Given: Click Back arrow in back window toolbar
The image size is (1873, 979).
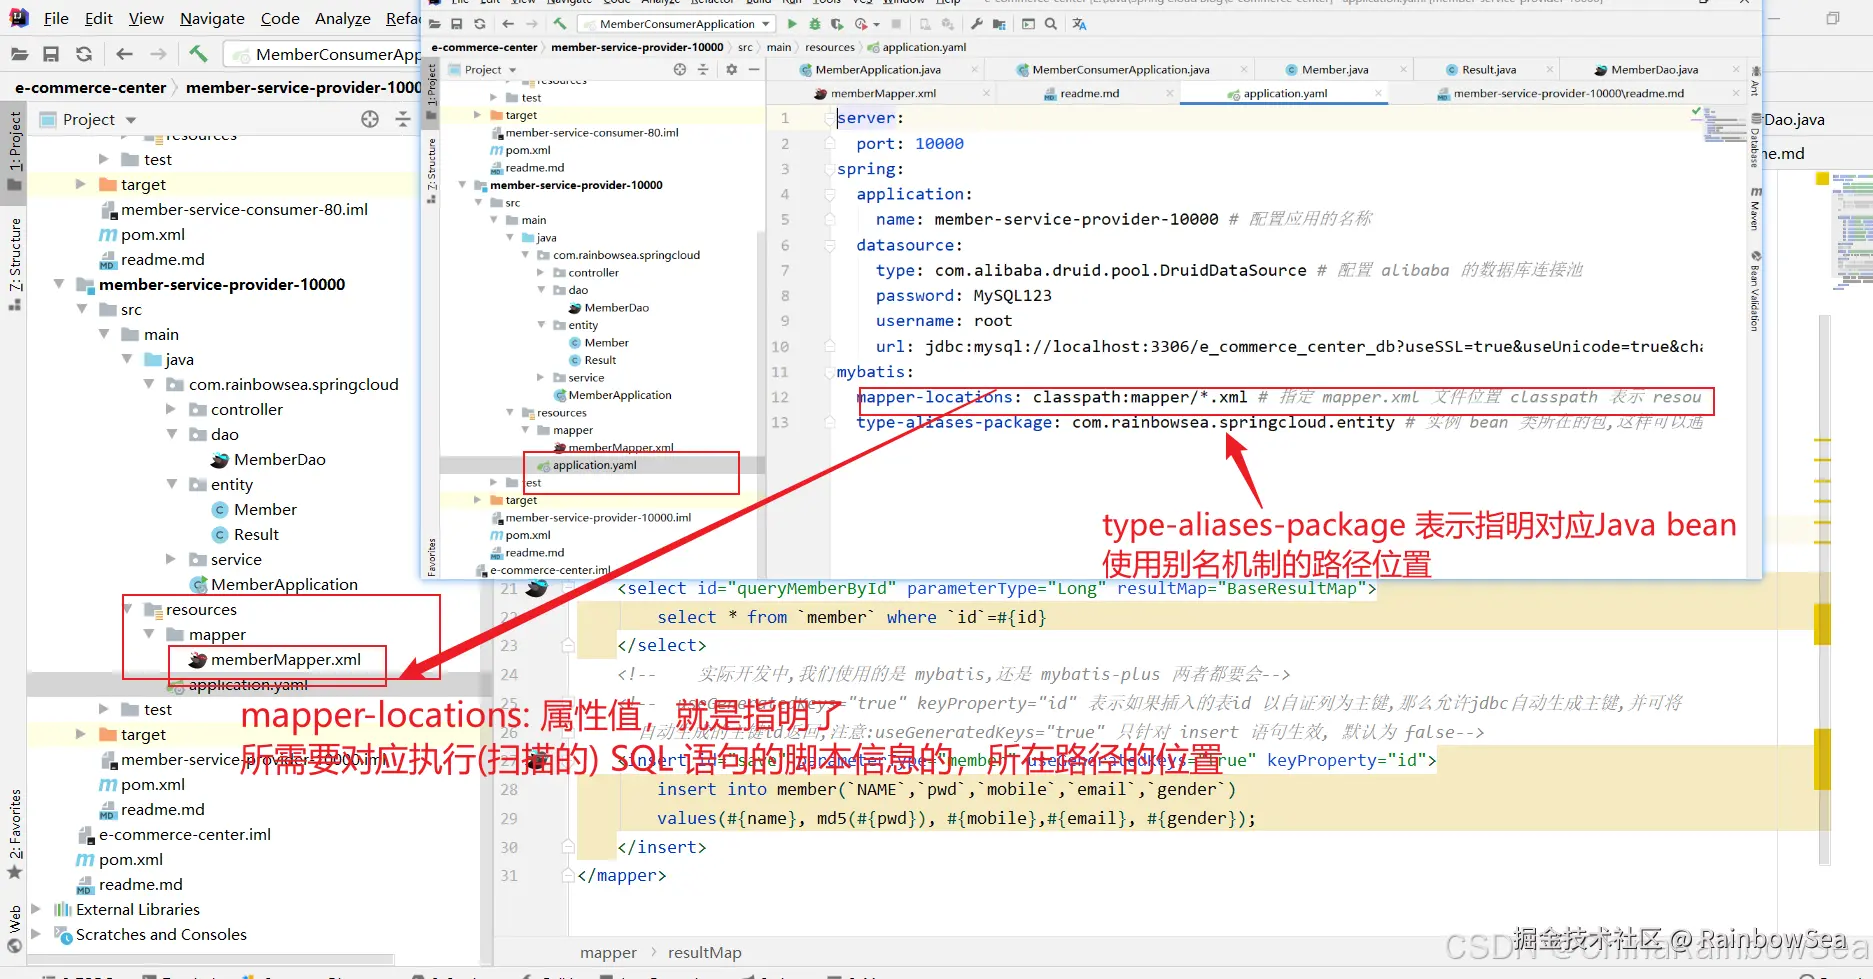Looking at the screenshot, I should tap(125, 54).
